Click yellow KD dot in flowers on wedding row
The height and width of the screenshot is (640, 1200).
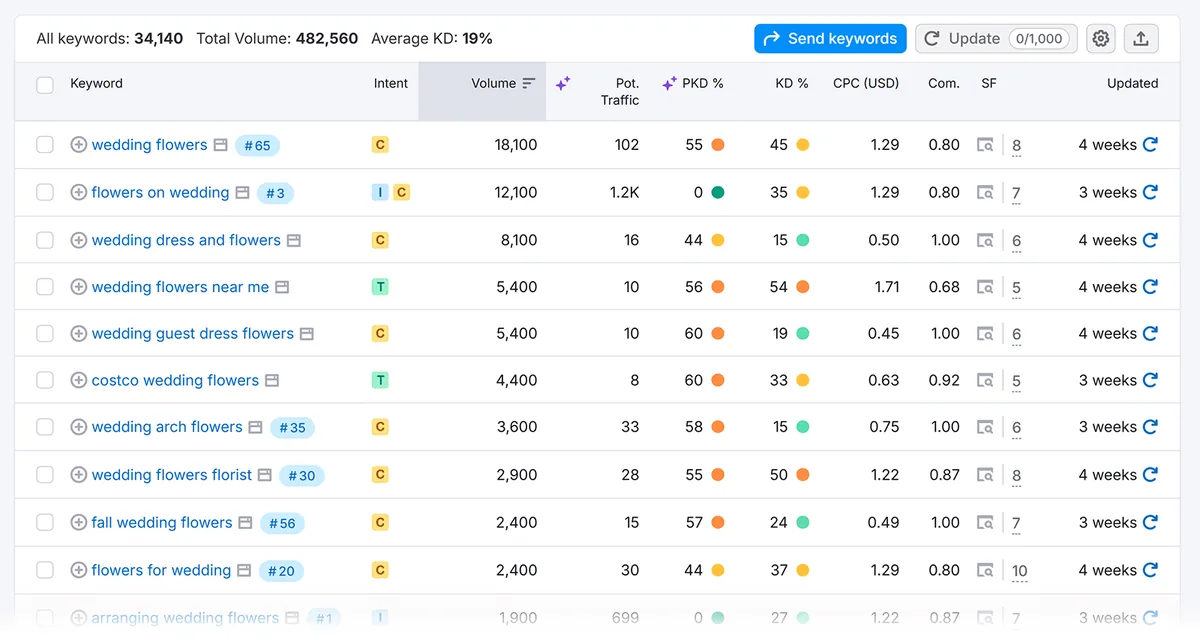click(802, 192)
